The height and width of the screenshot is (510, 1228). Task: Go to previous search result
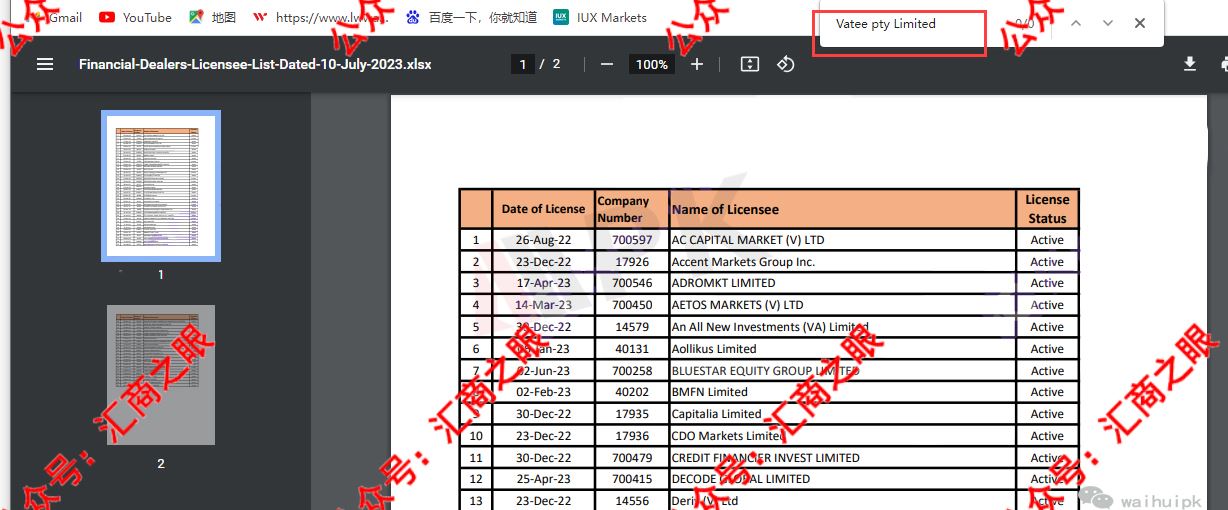pos(1076,23)
